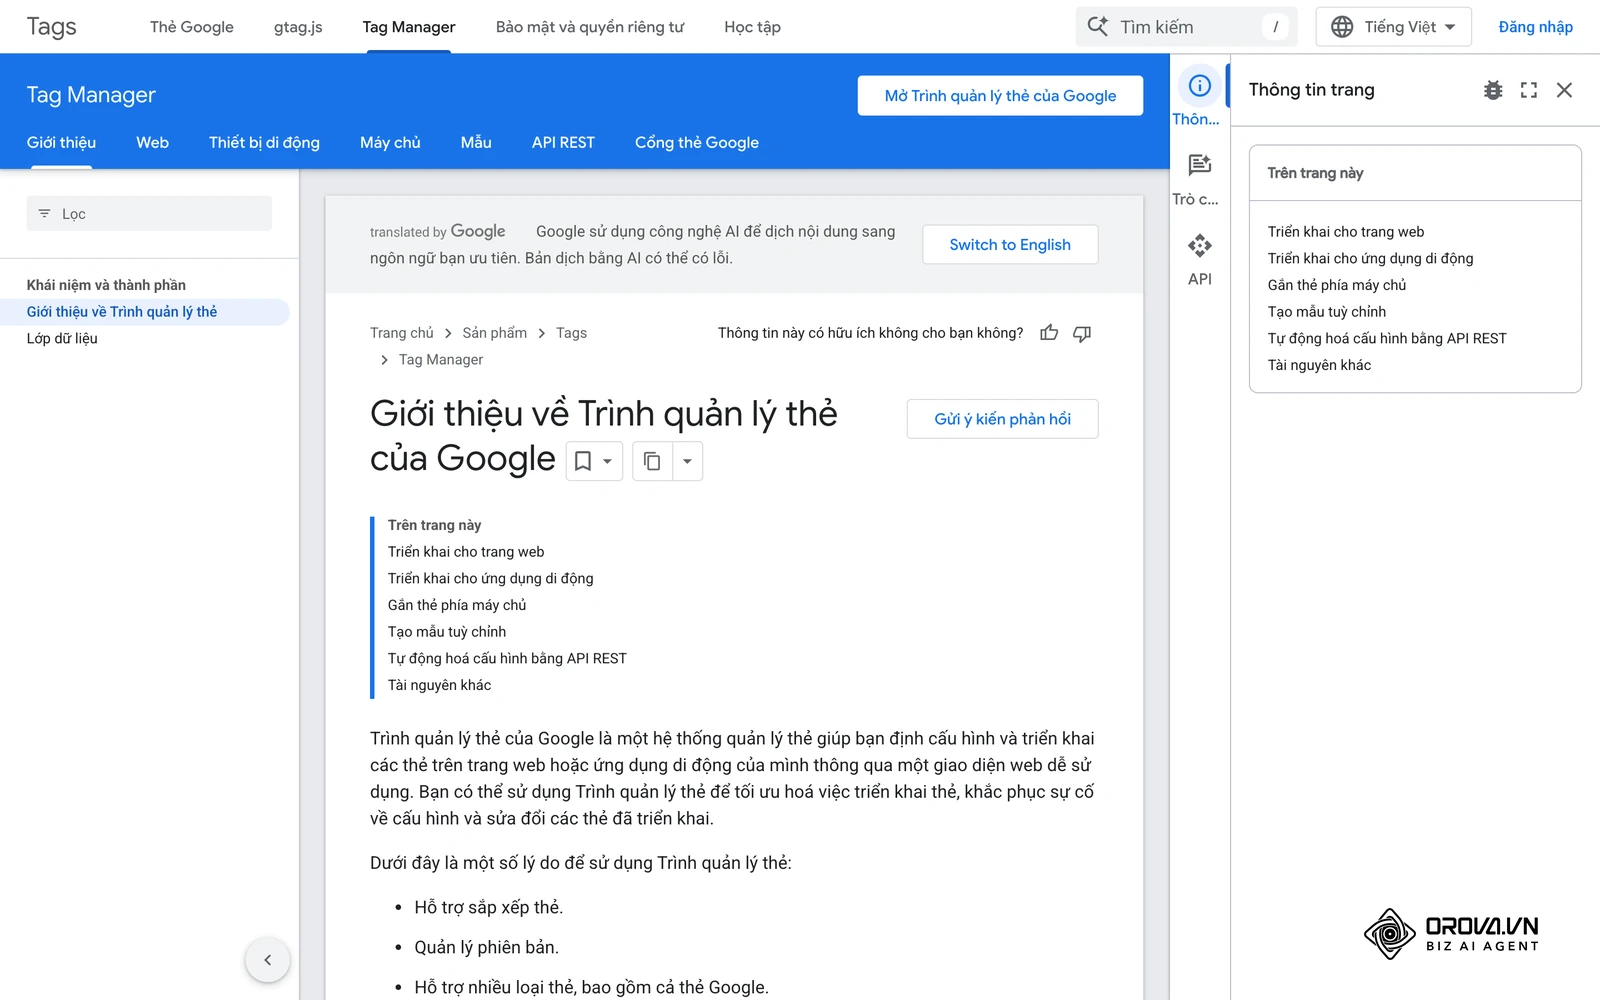Click the Tag Manager header title

point(91,95)
